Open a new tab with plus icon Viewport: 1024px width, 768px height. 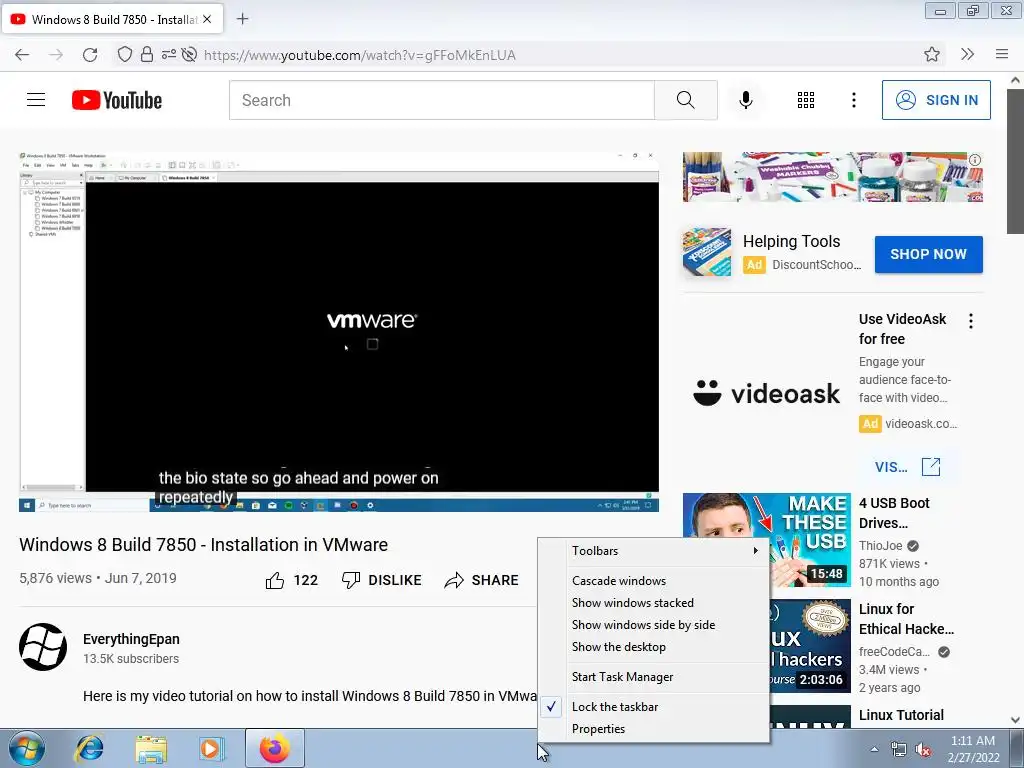[x=242, y=19]
